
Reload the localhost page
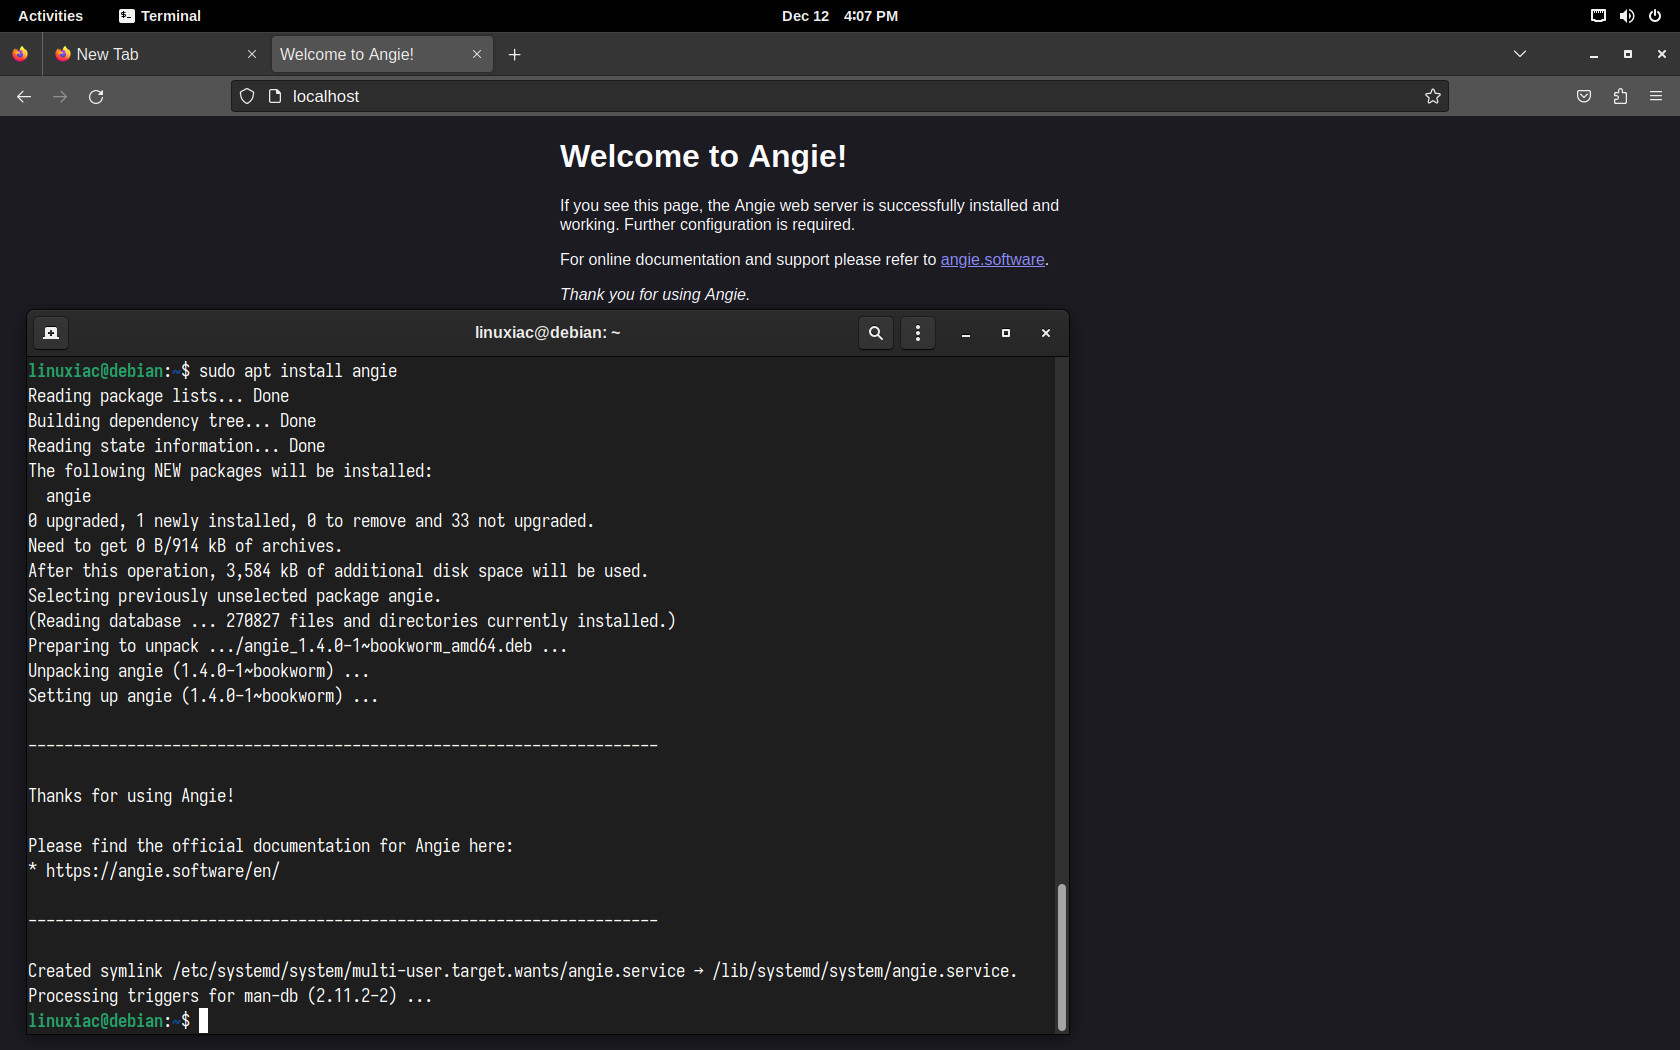(x=96, y=96)
